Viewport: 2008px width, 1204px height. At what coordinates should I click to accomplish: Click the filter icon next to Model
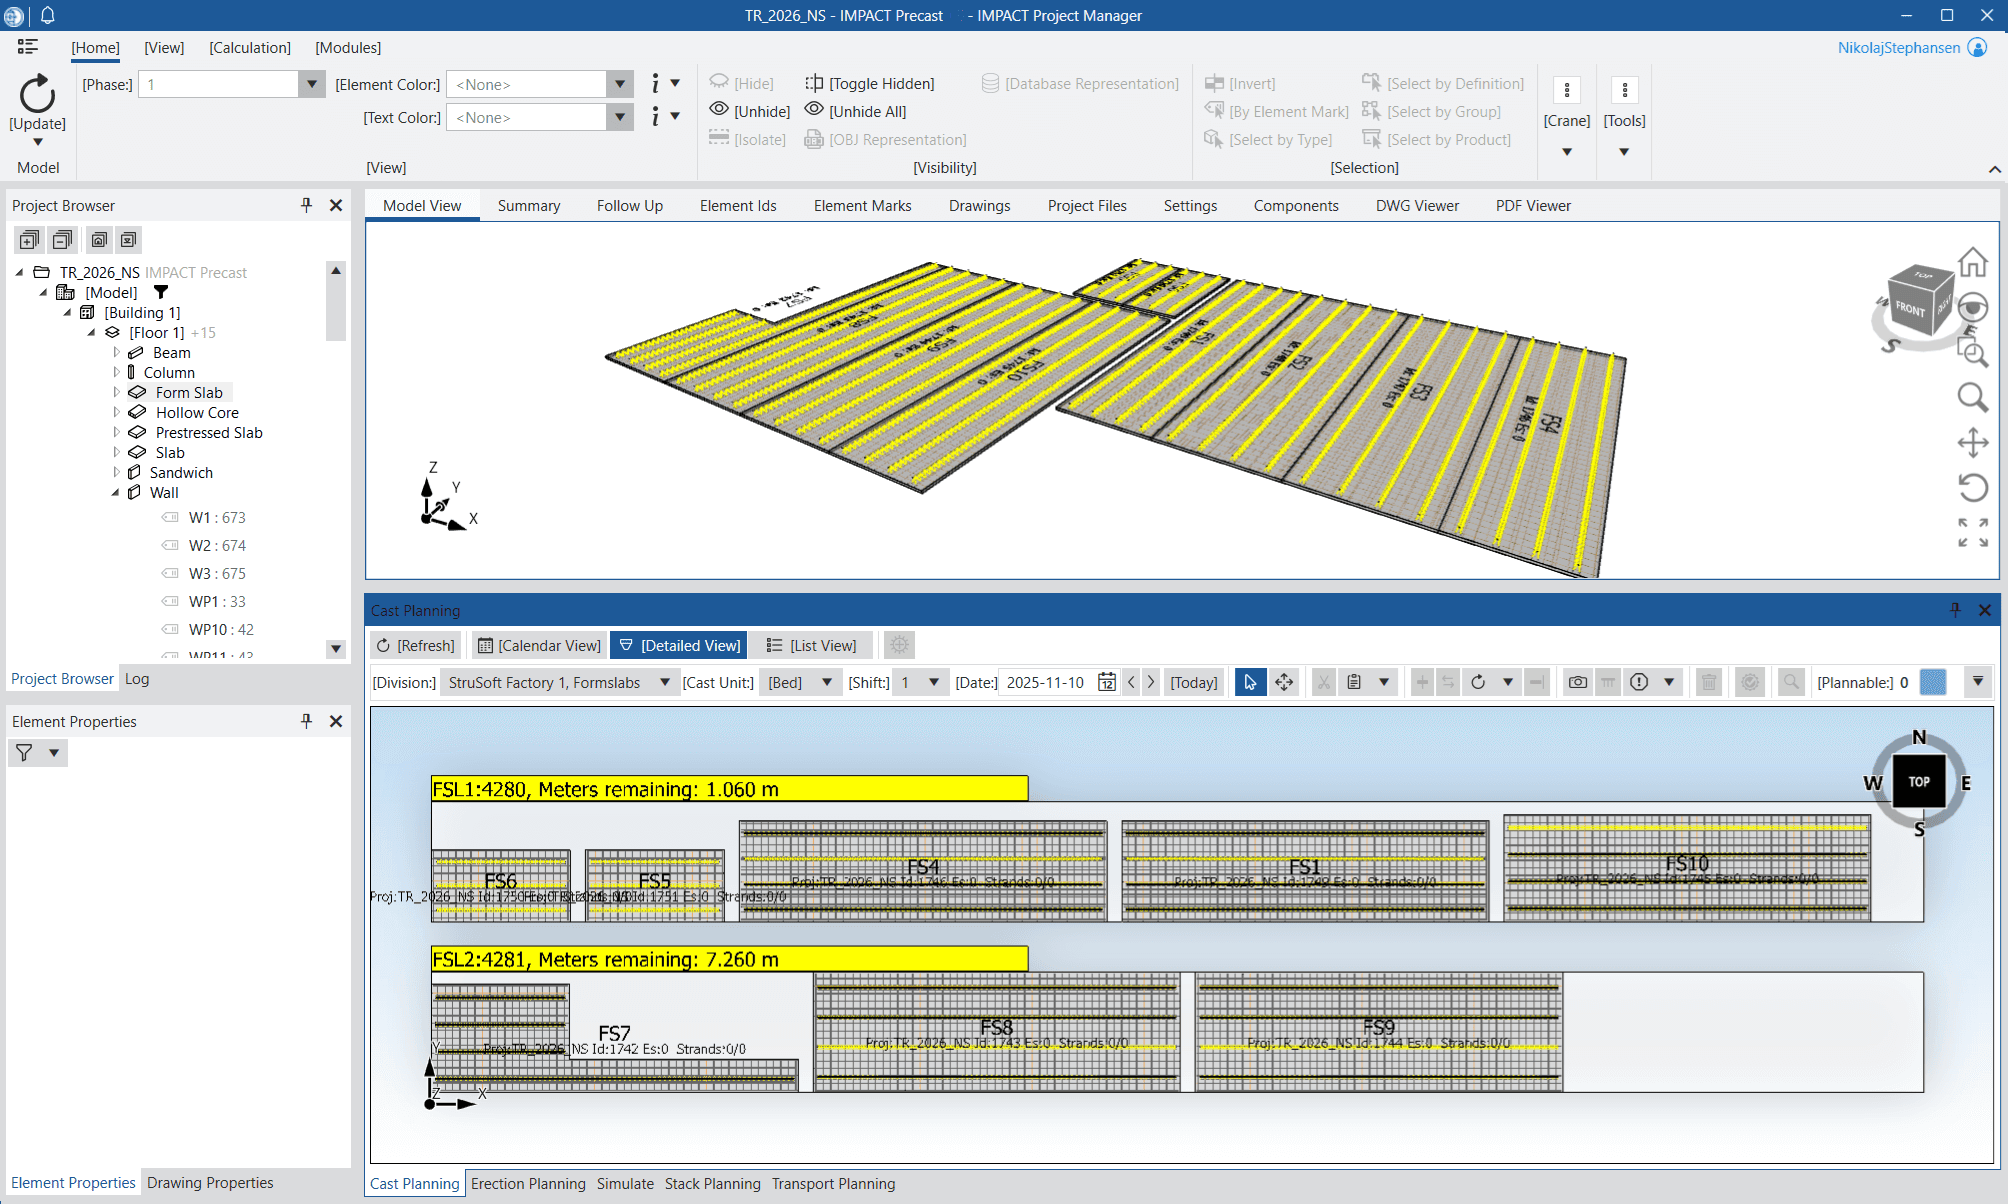(161, 292)
